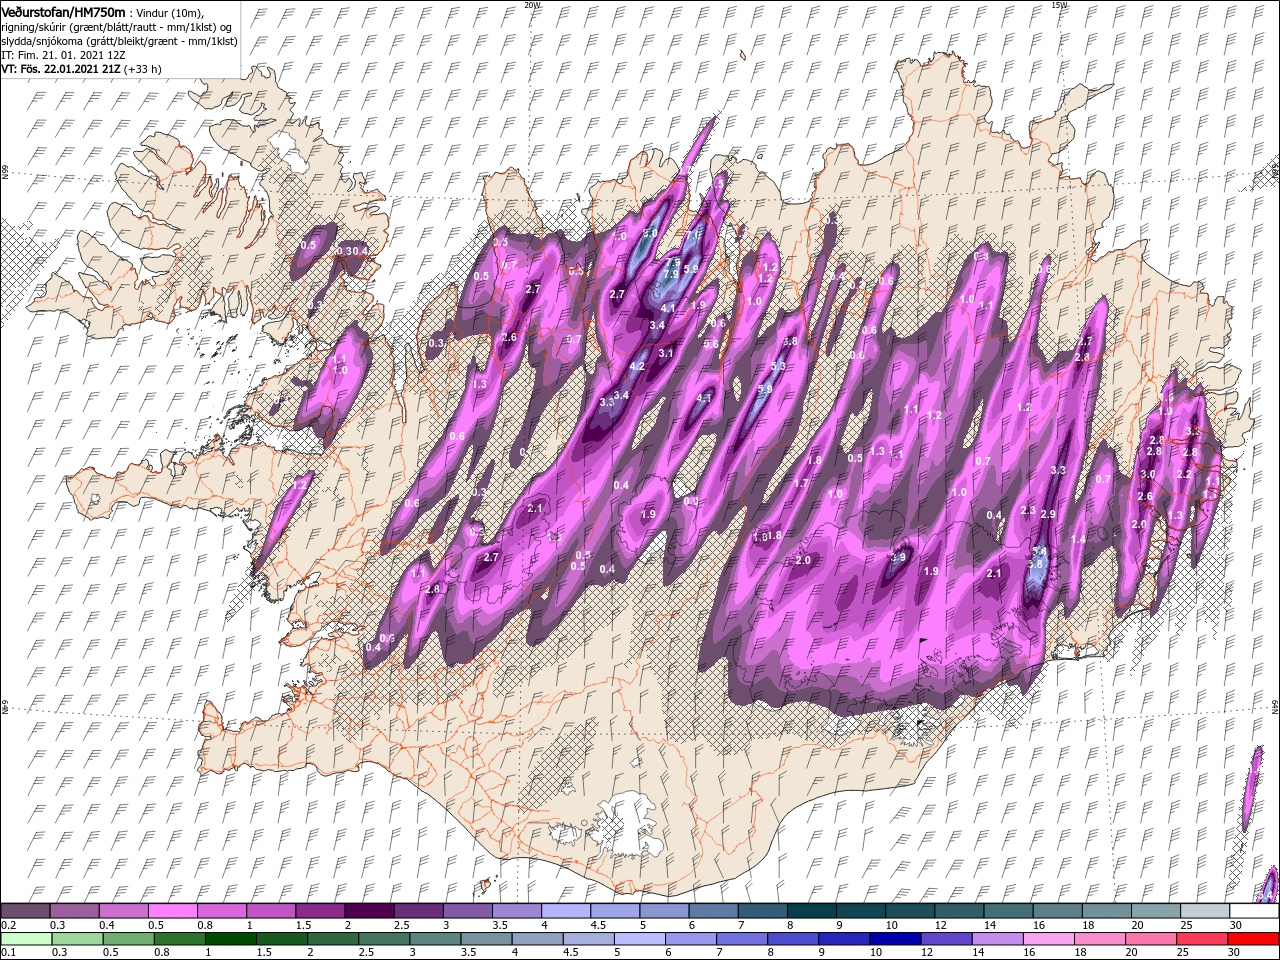Select the 2.2 value in the Eastfjords
The width and height of the screenshot is (1280, 960).
tap(1184, 474)
